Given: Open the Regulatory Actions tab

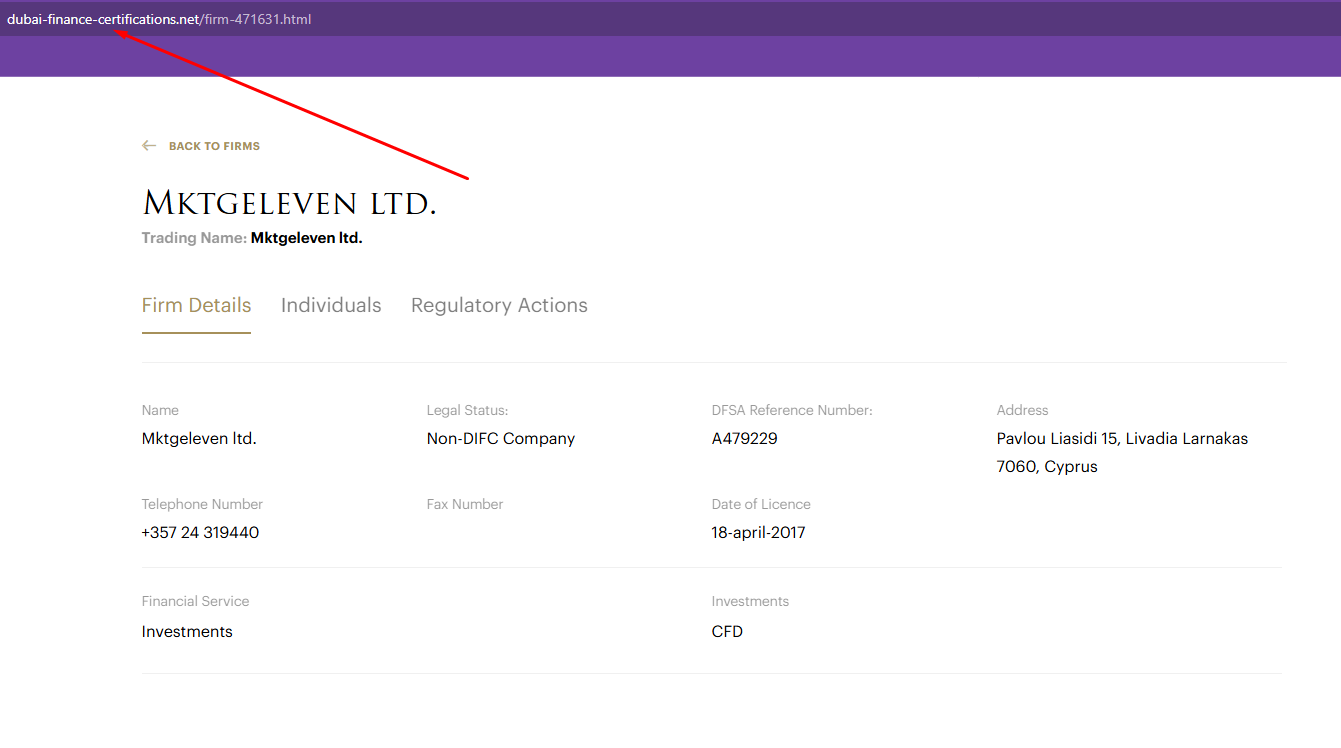Looking at the screenshot, I should point(499,305).
